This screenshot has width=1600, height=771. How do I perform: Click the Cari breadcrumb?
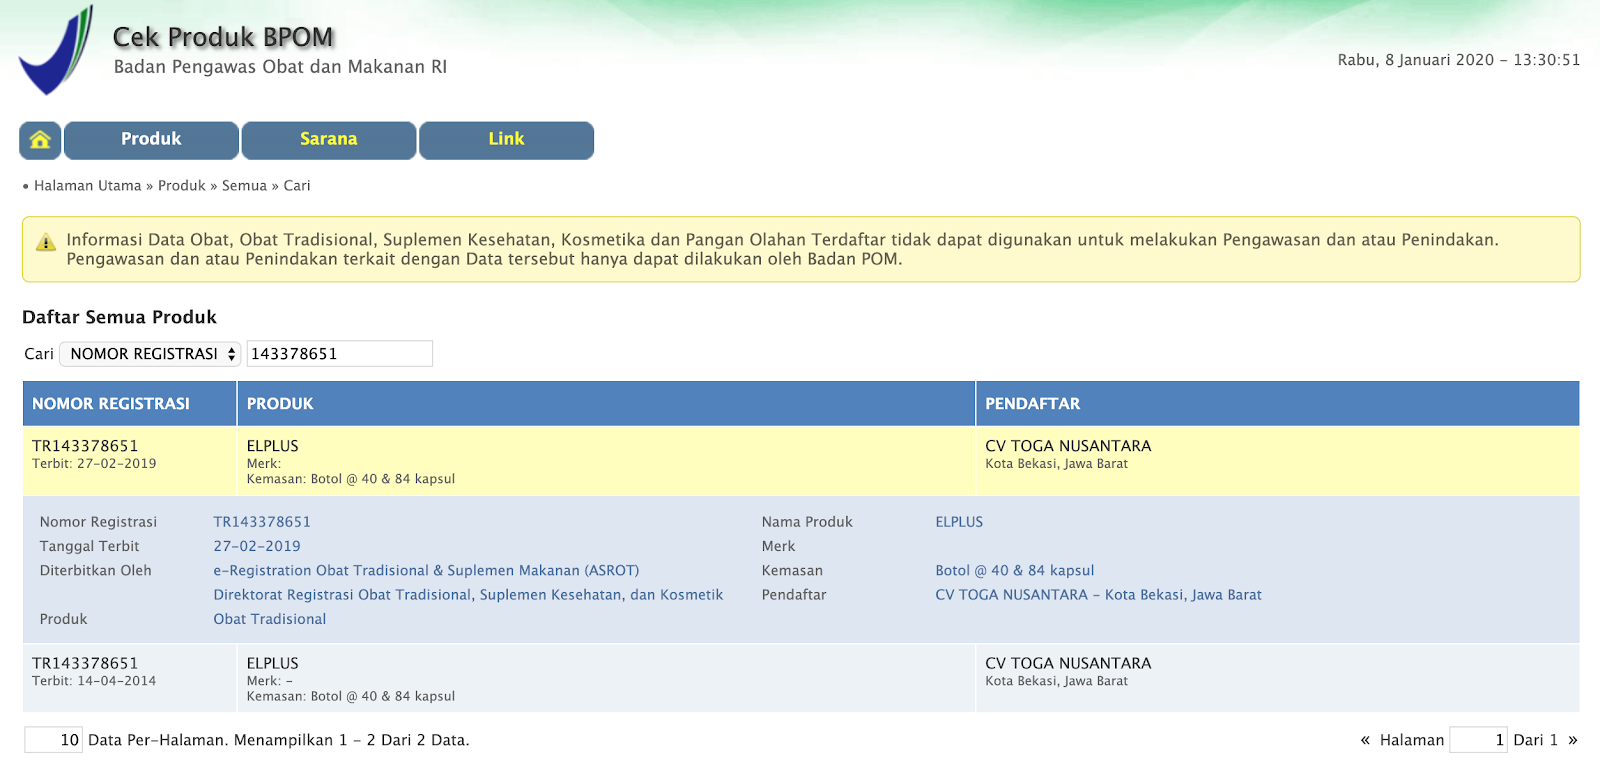297,186
